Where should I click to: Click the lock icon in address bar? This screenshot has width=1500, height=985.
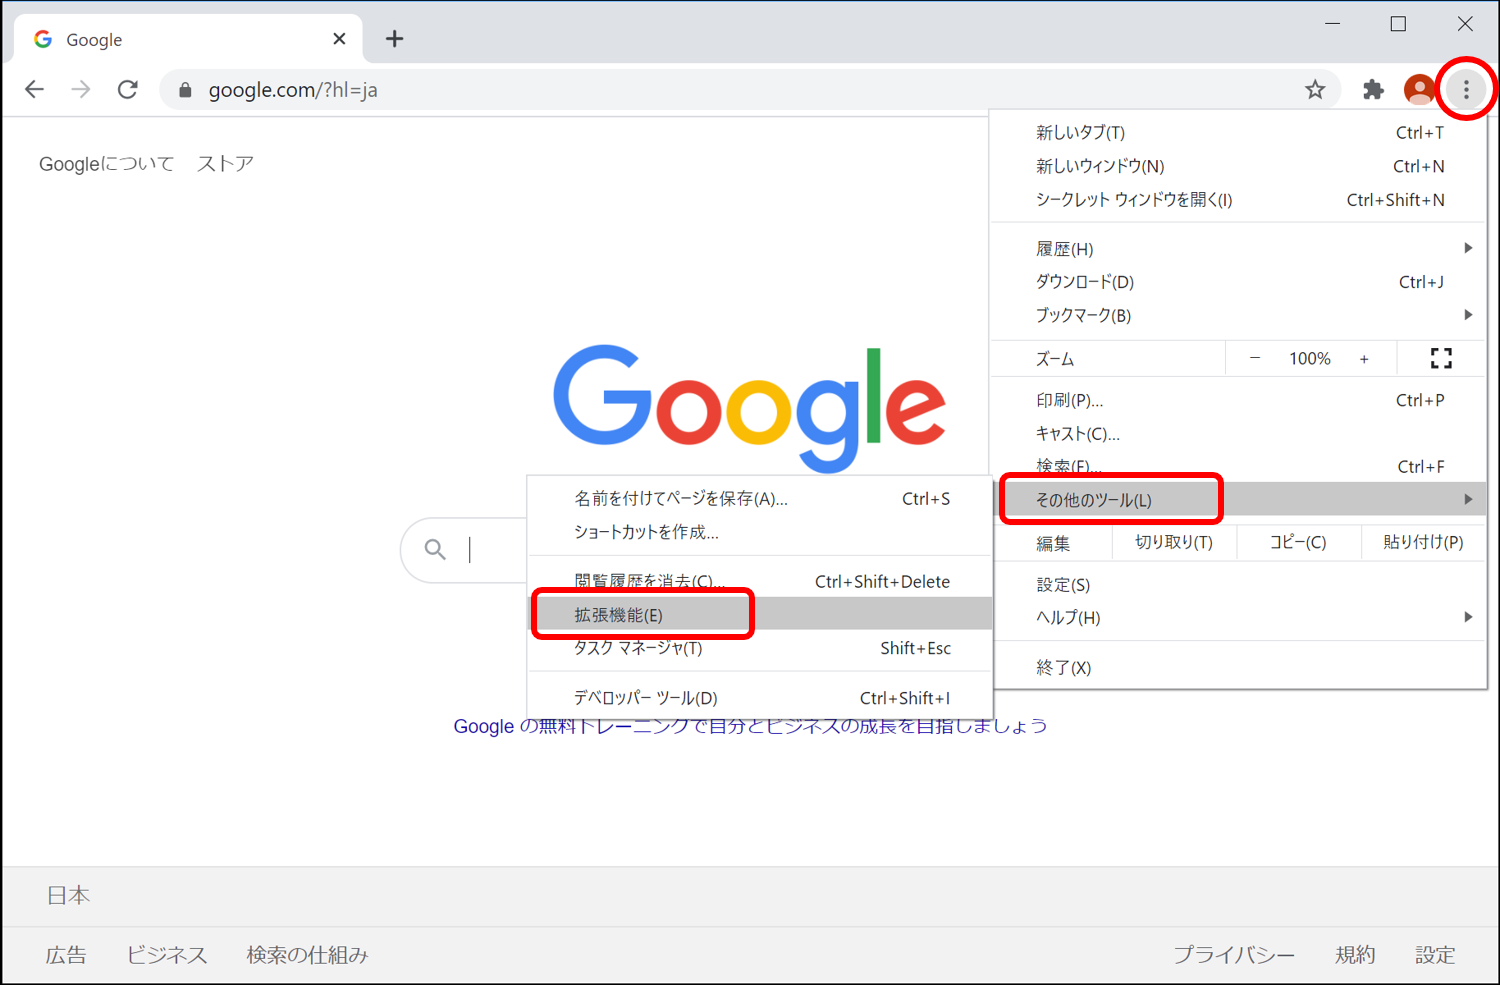click(x=185, y=90)
